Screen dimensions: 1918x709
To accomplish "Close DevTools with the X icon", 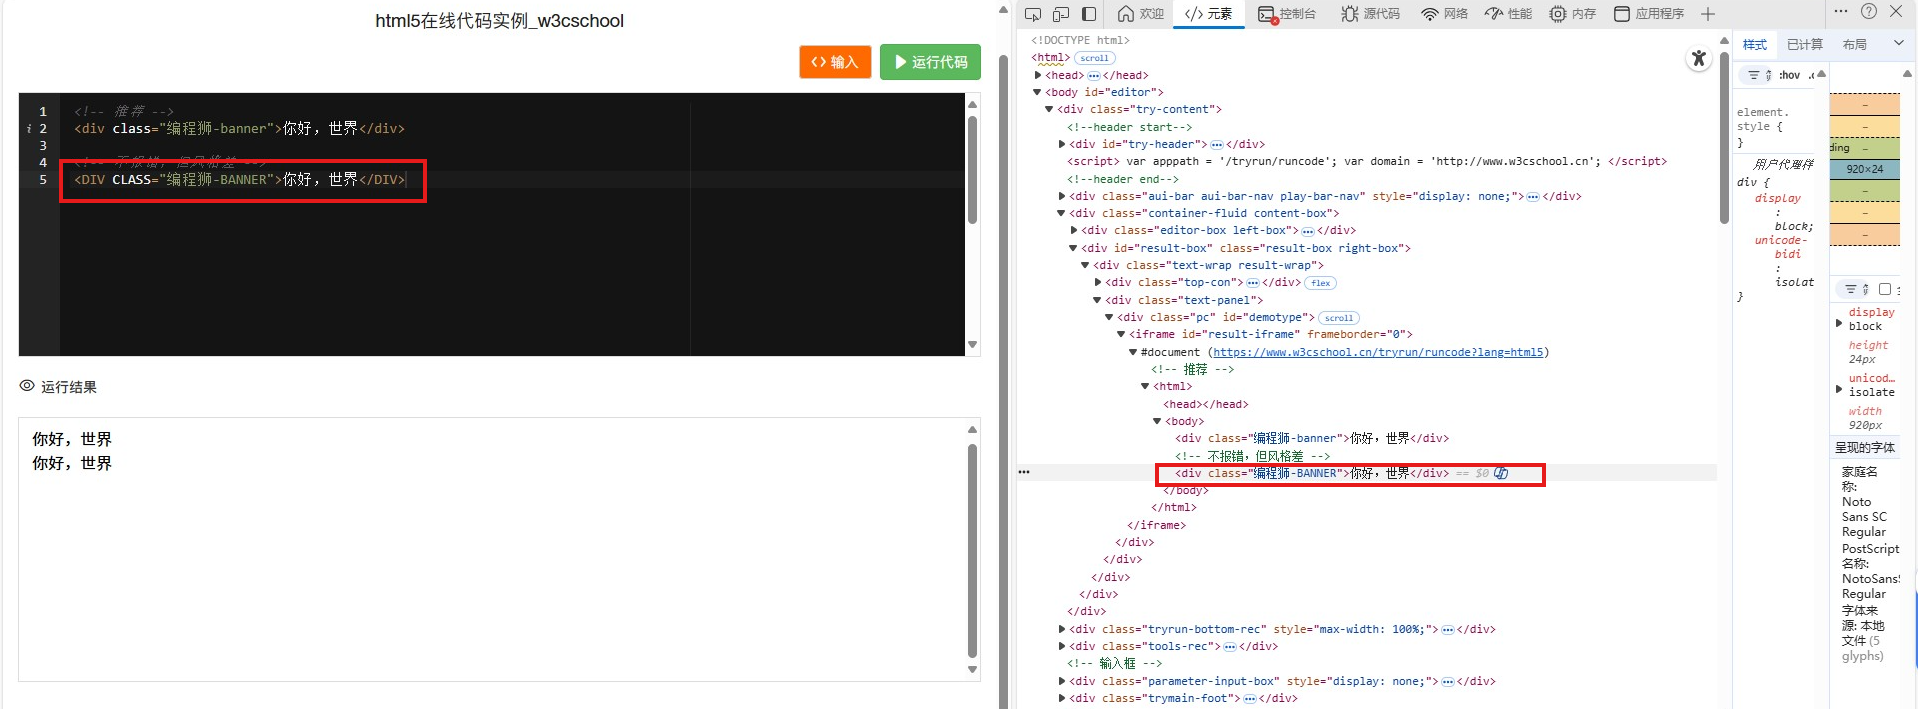I will pyautogui.click(x=1896, y=11).
